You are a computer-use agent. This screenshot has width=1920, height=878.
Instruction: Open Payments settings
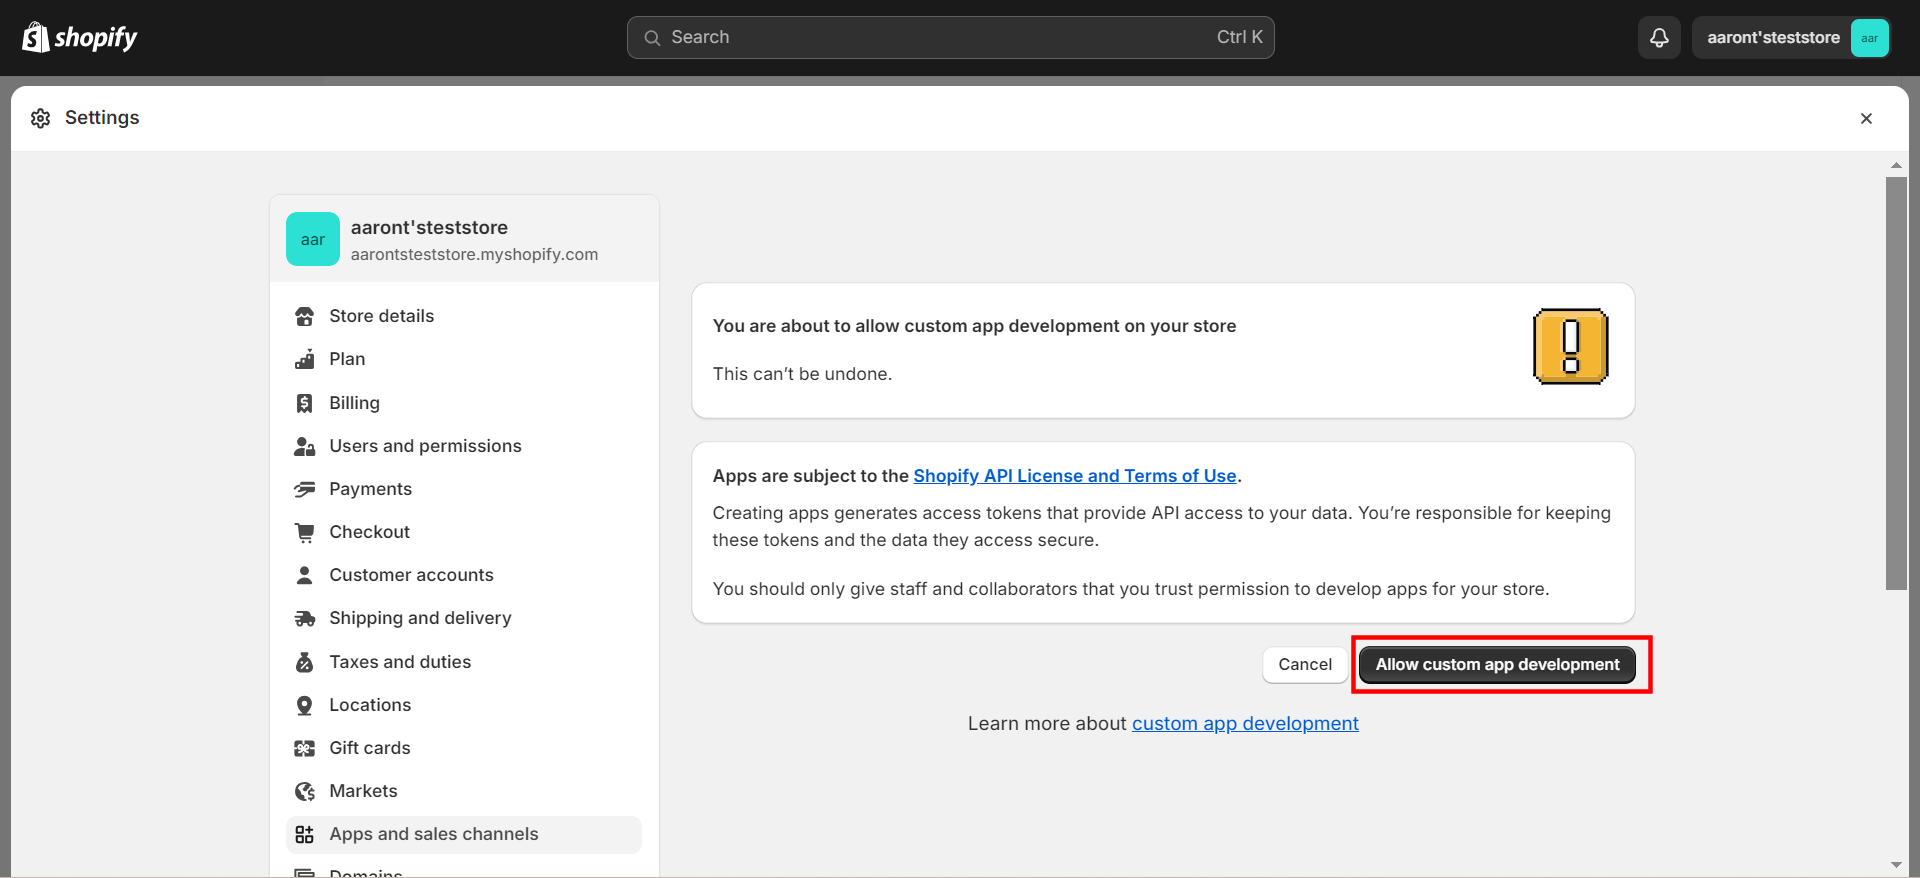click(464, 489)
